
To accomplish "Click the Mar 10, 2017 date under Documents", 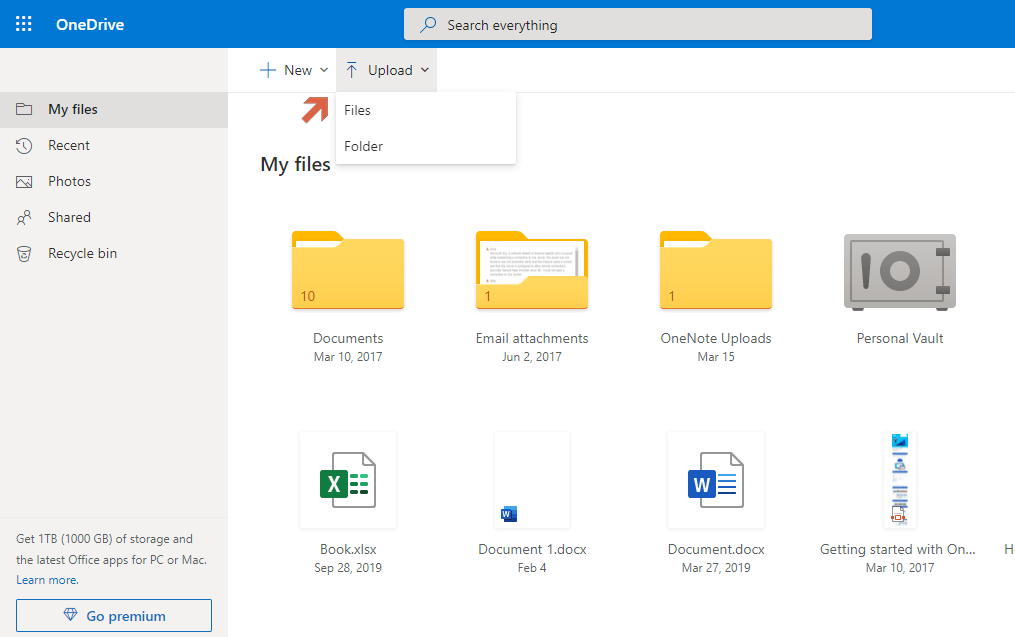I will tap(348, 357).
